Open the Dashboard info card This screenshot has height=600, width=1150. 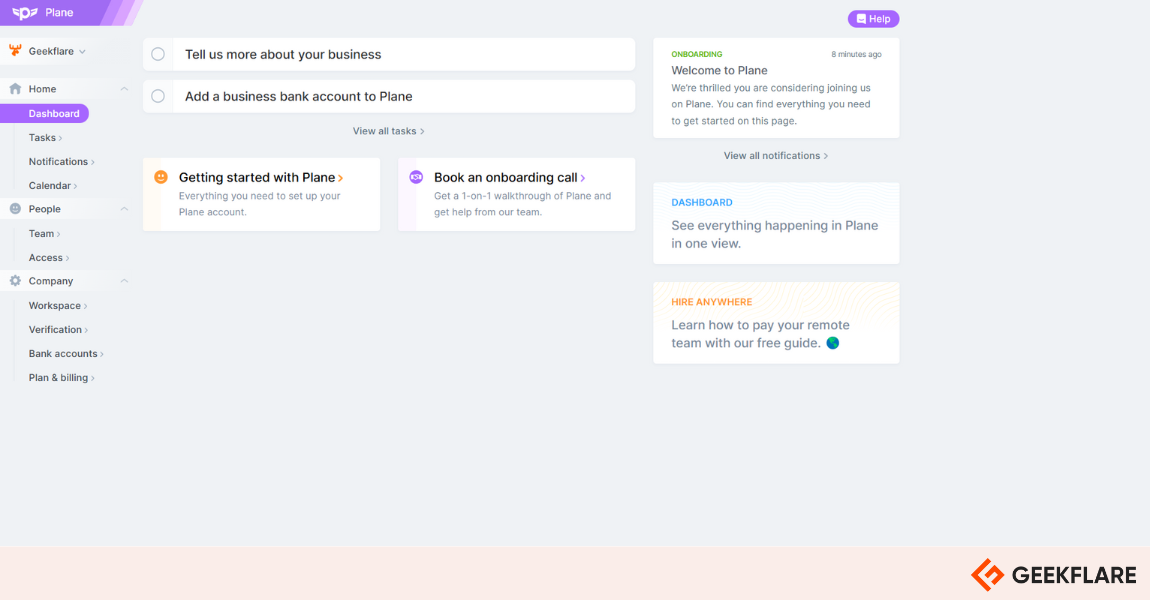(x=776, y=223)
